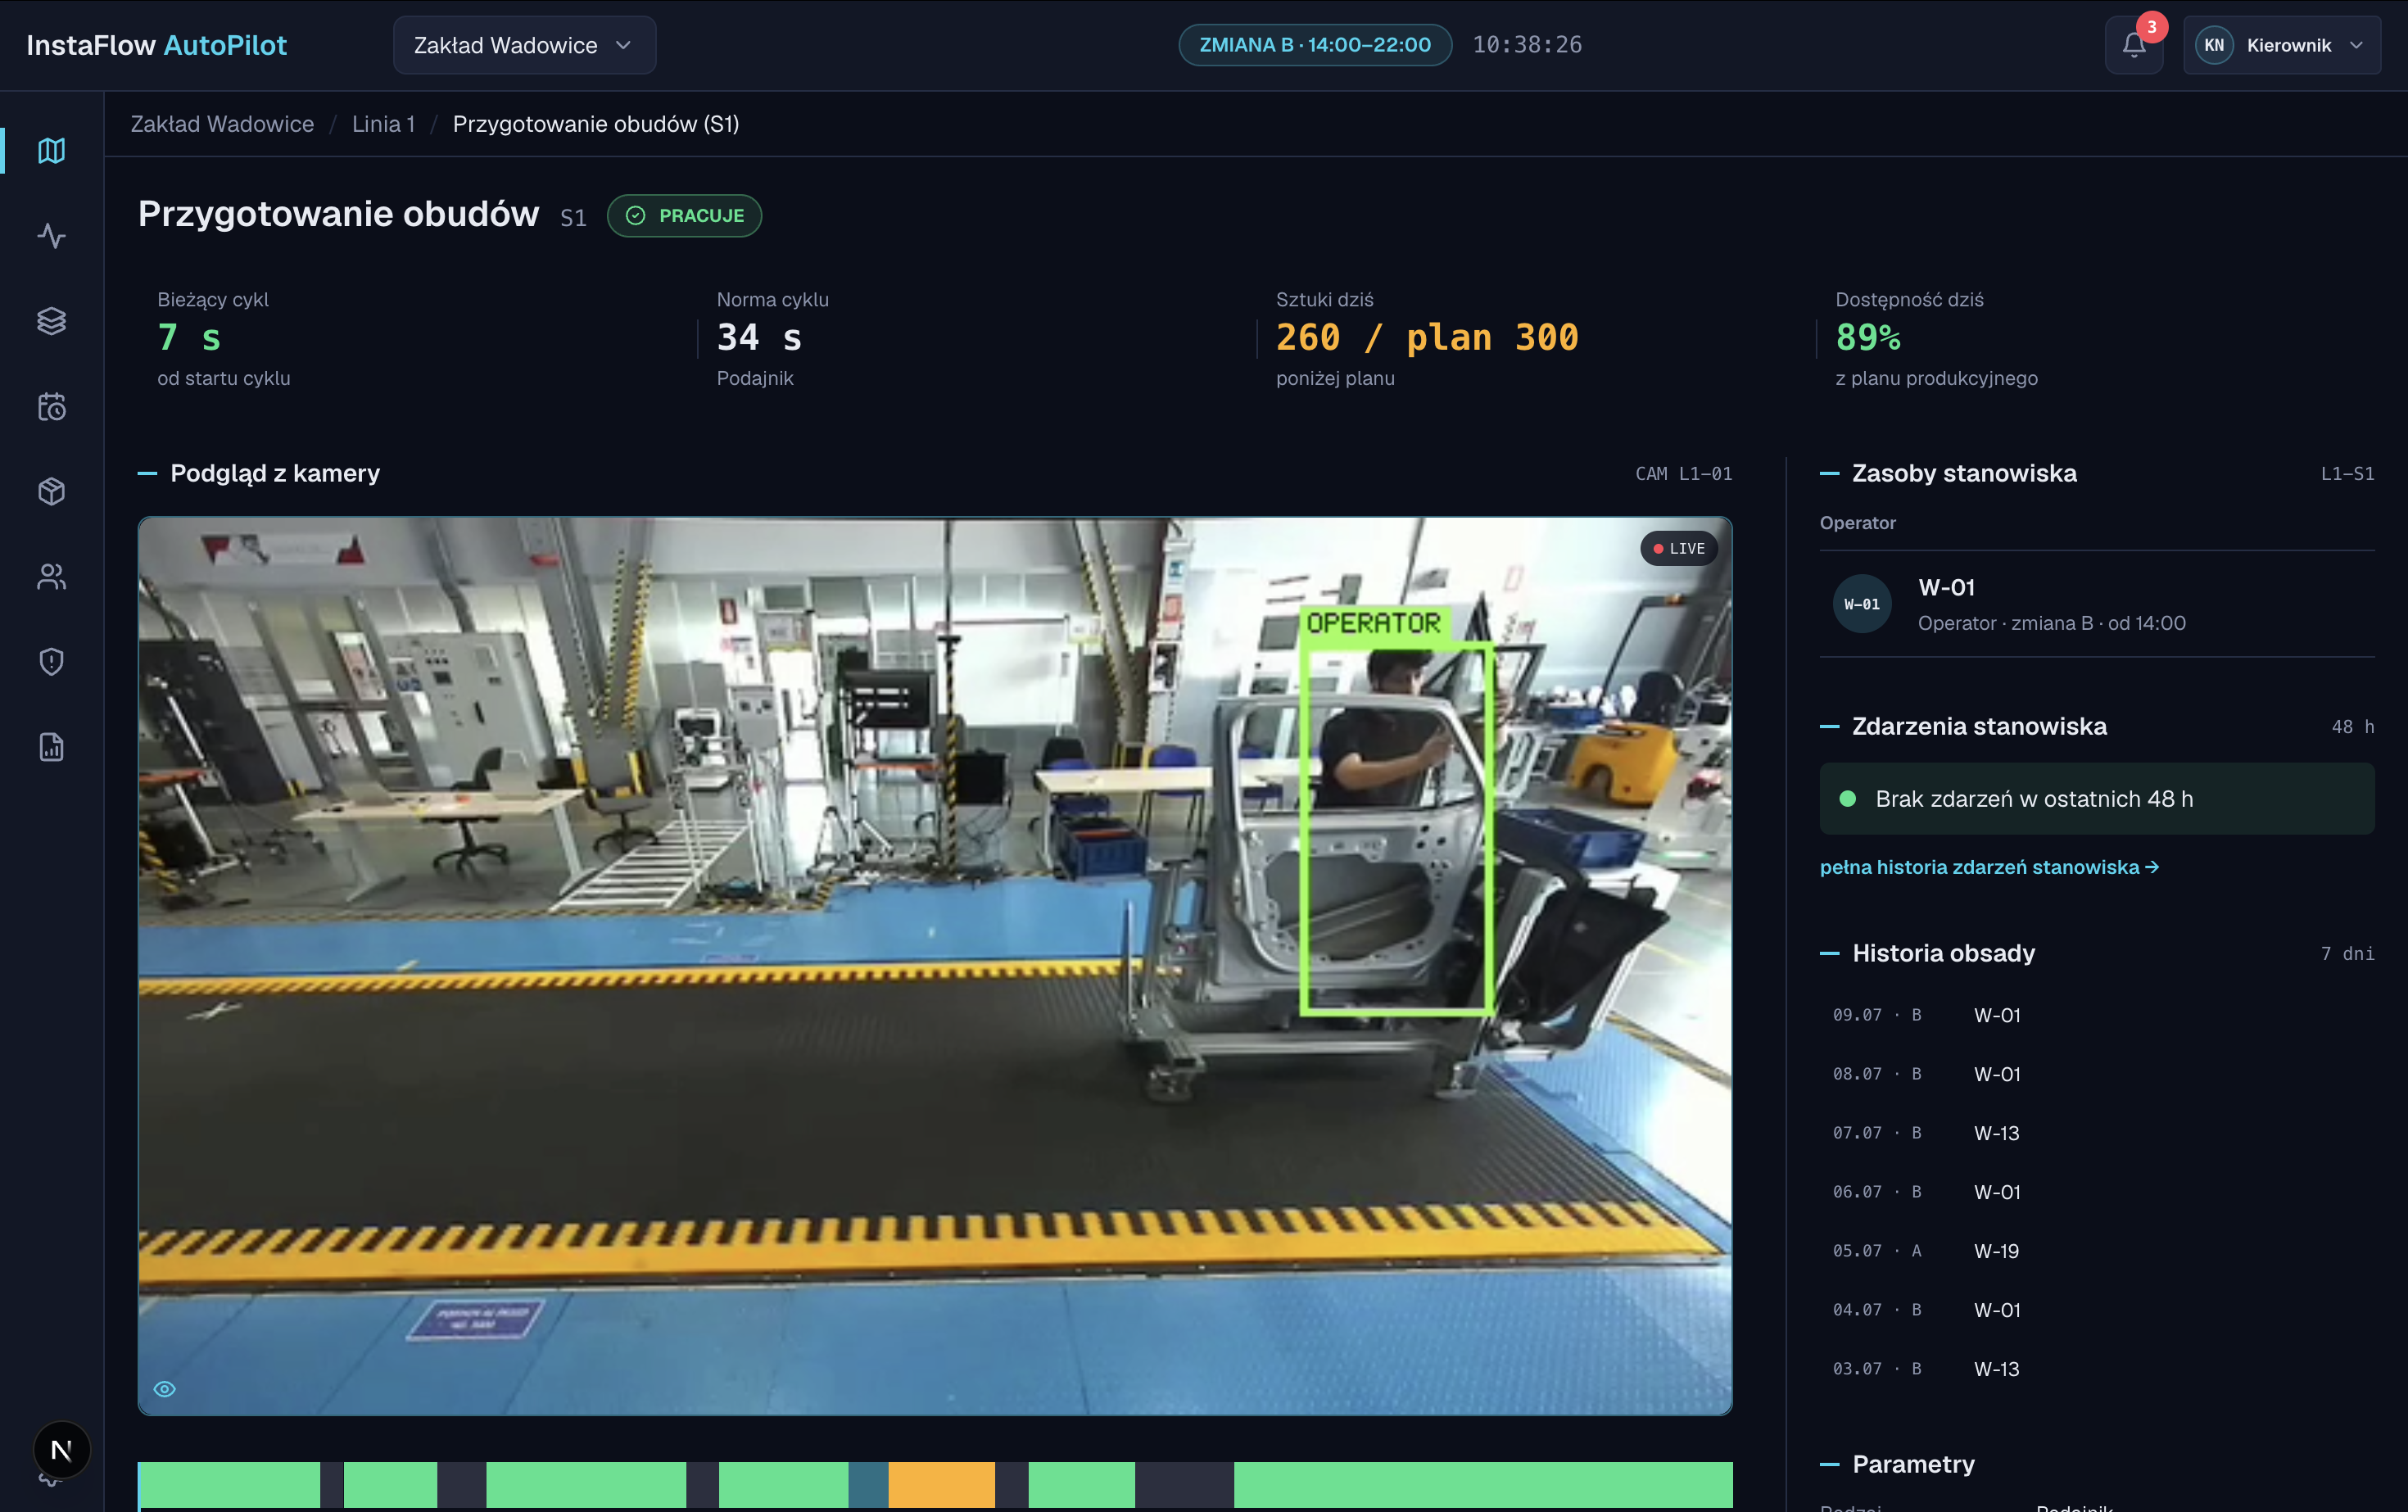Click the notification bell with 3 badge

2134,45
